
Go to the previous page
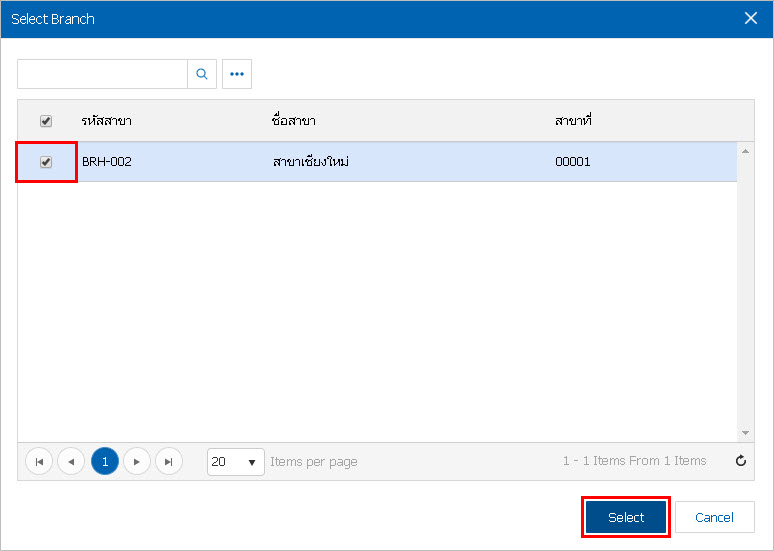pyautogui.click(x=71, y=462)
